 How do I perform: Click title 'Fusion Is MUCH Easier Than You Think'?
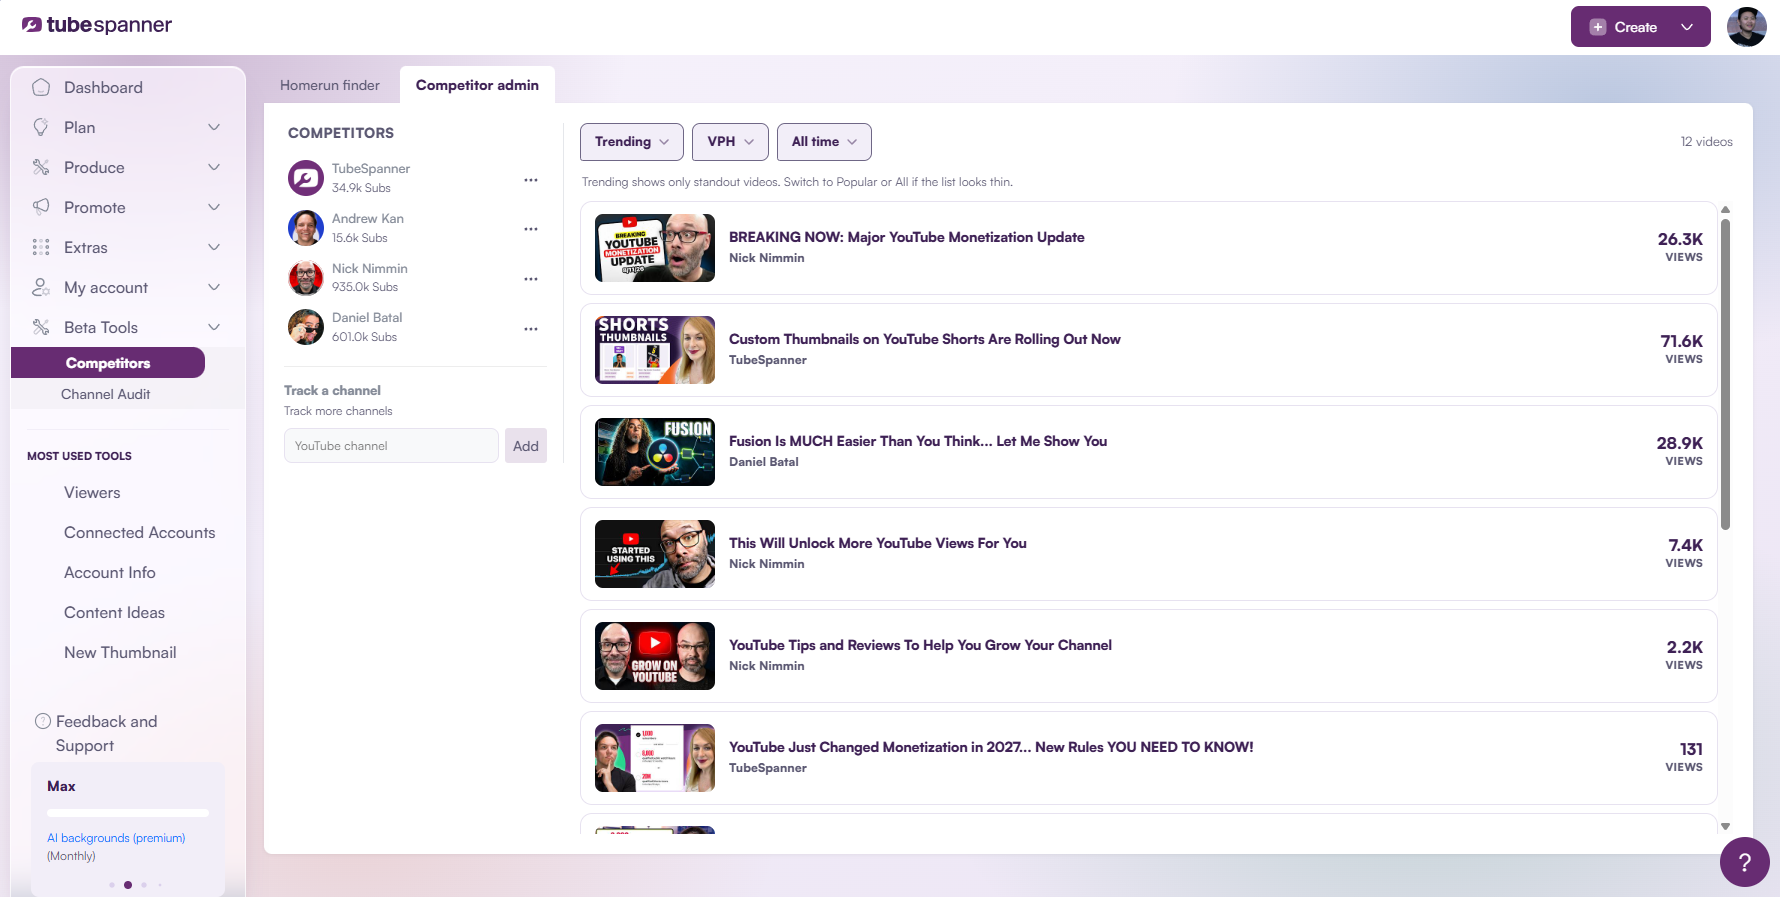tap(918, 441)
